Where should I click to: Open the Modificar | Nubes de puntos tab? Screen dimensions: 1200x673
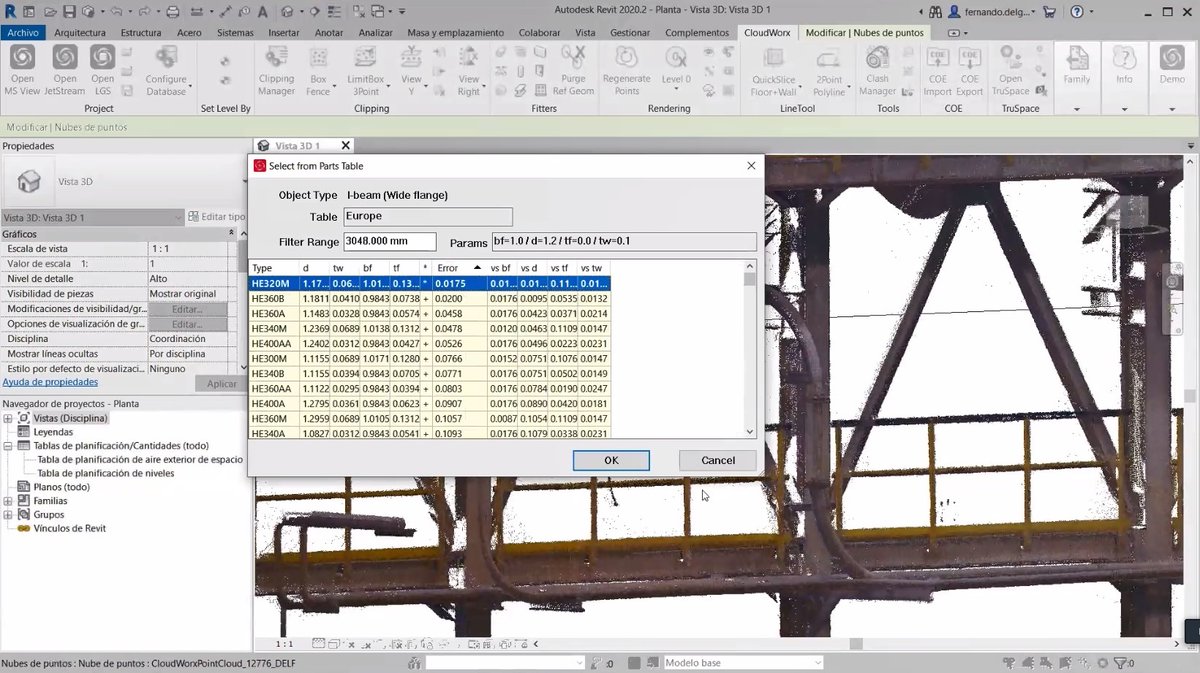point(865,32)
